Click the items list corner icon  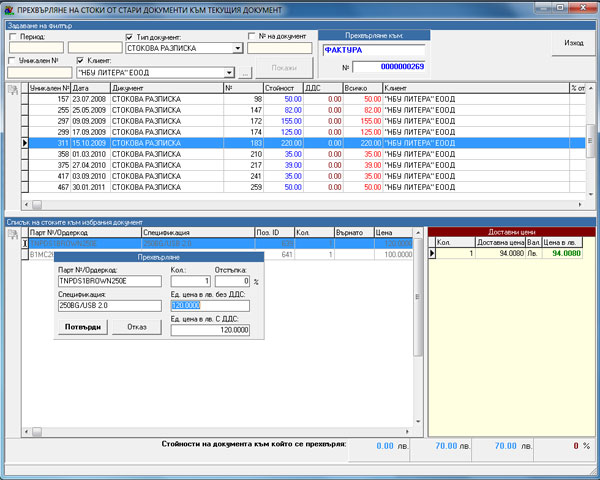[13, 233]
